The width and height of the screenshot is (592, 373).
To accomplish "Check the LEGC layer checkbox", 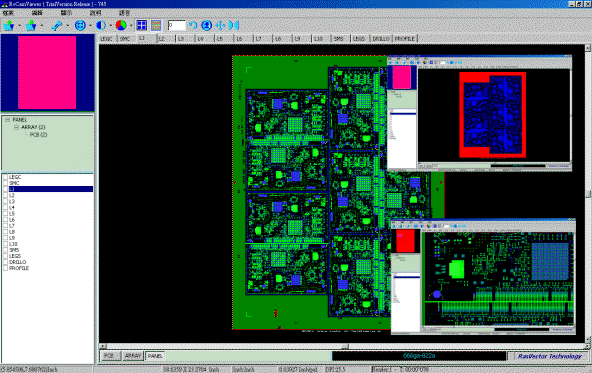I will pyautogui.click(x=5, y=177).
